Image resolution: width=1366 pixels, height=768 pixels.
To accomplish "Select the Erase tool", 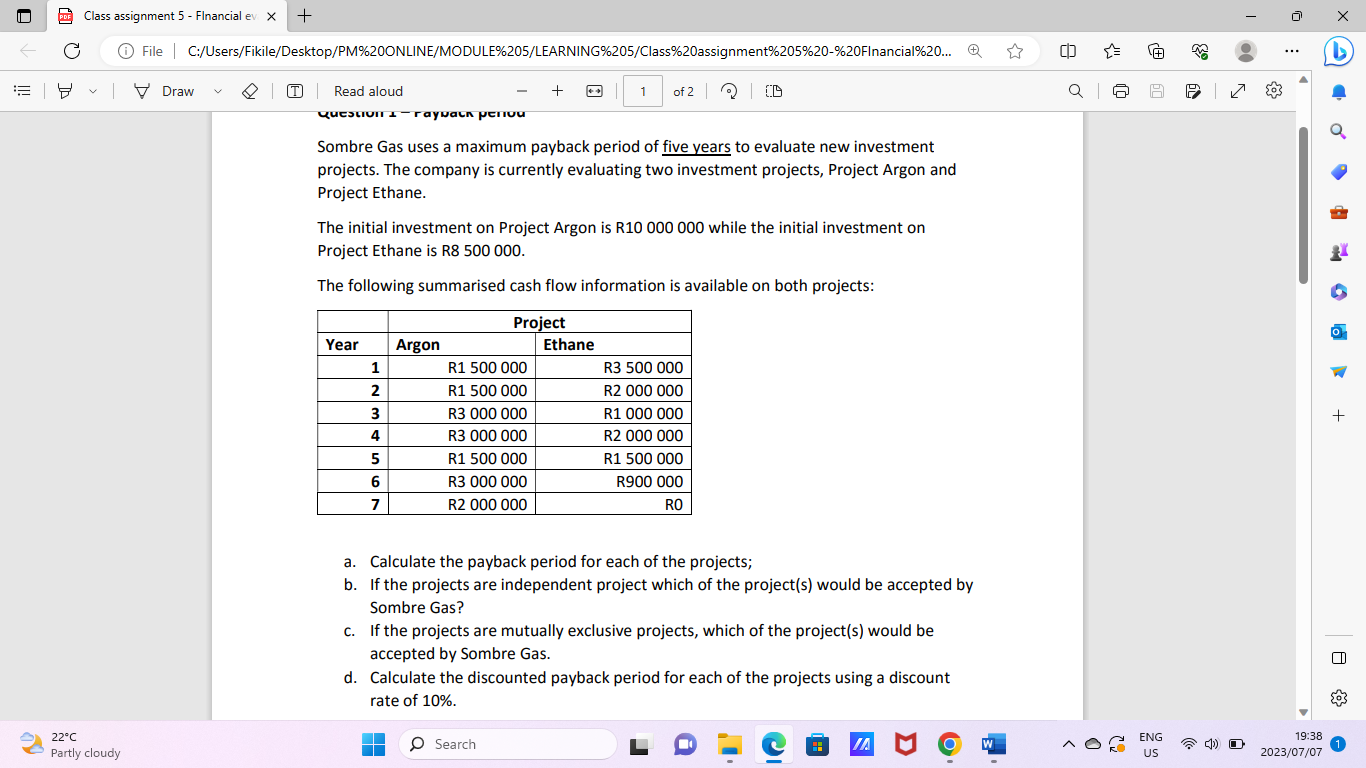I will coord(252,91).
